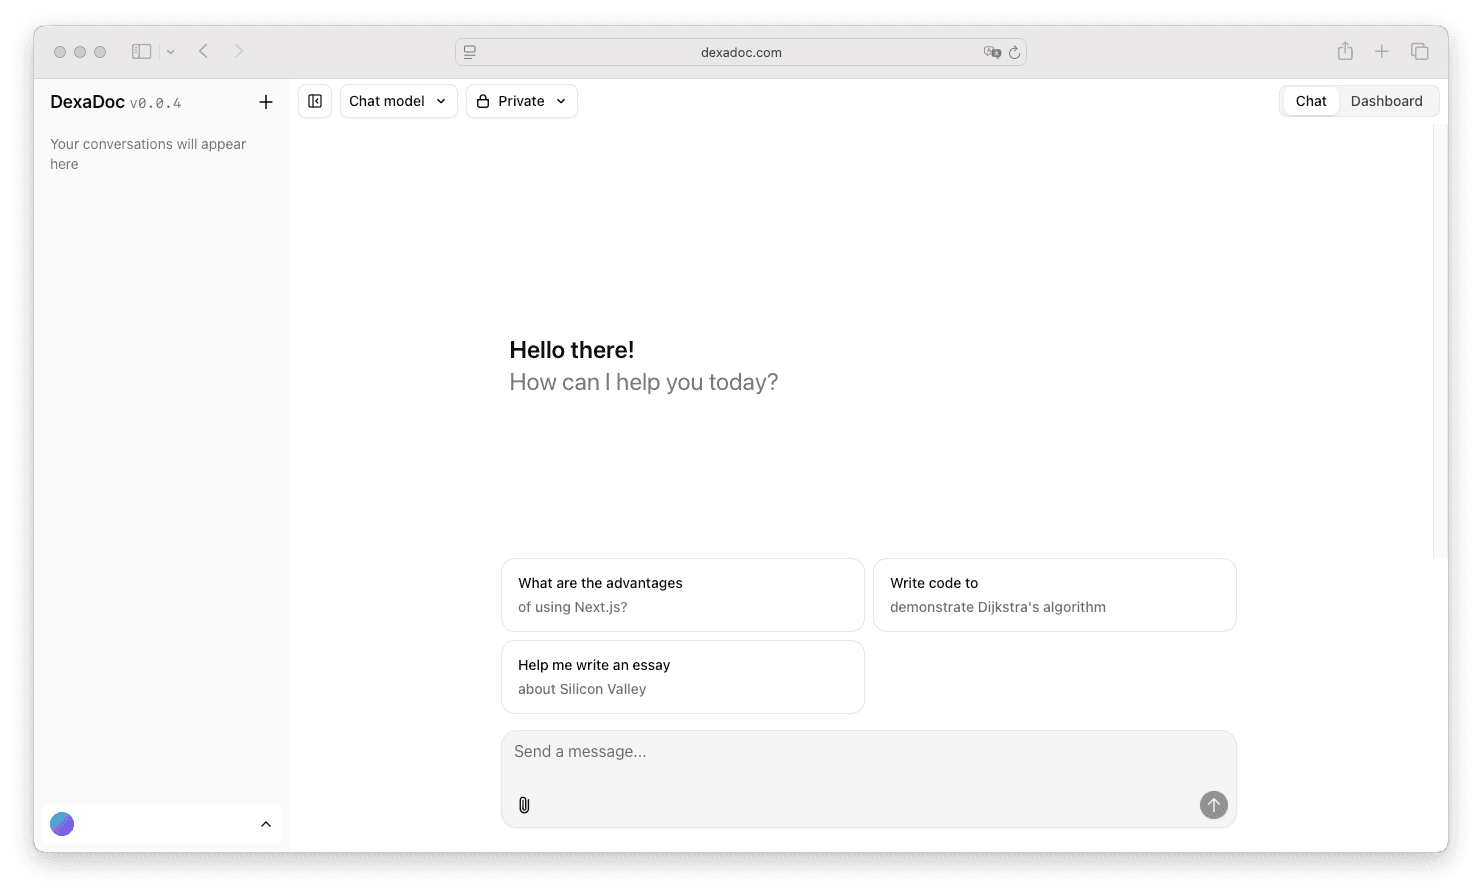Click the gradient user avatar

point(62,824)
